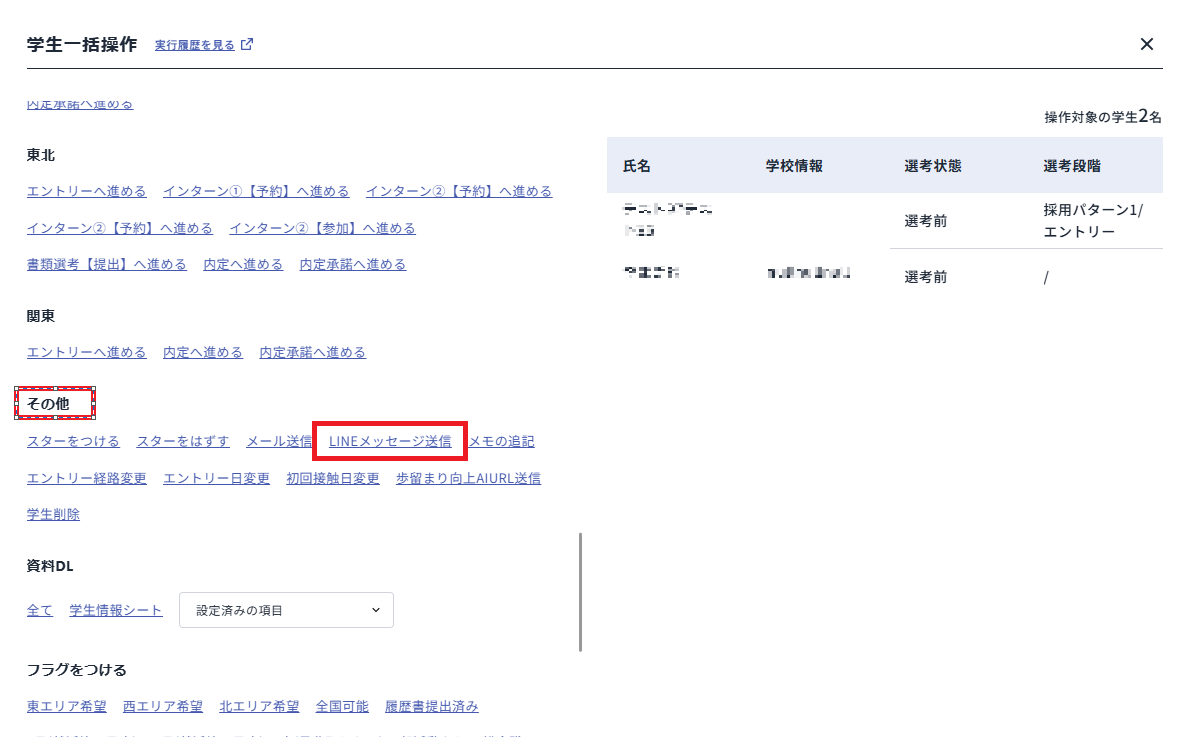Select スターをはずす to remove stars
1184x745 pixels.
183,441
